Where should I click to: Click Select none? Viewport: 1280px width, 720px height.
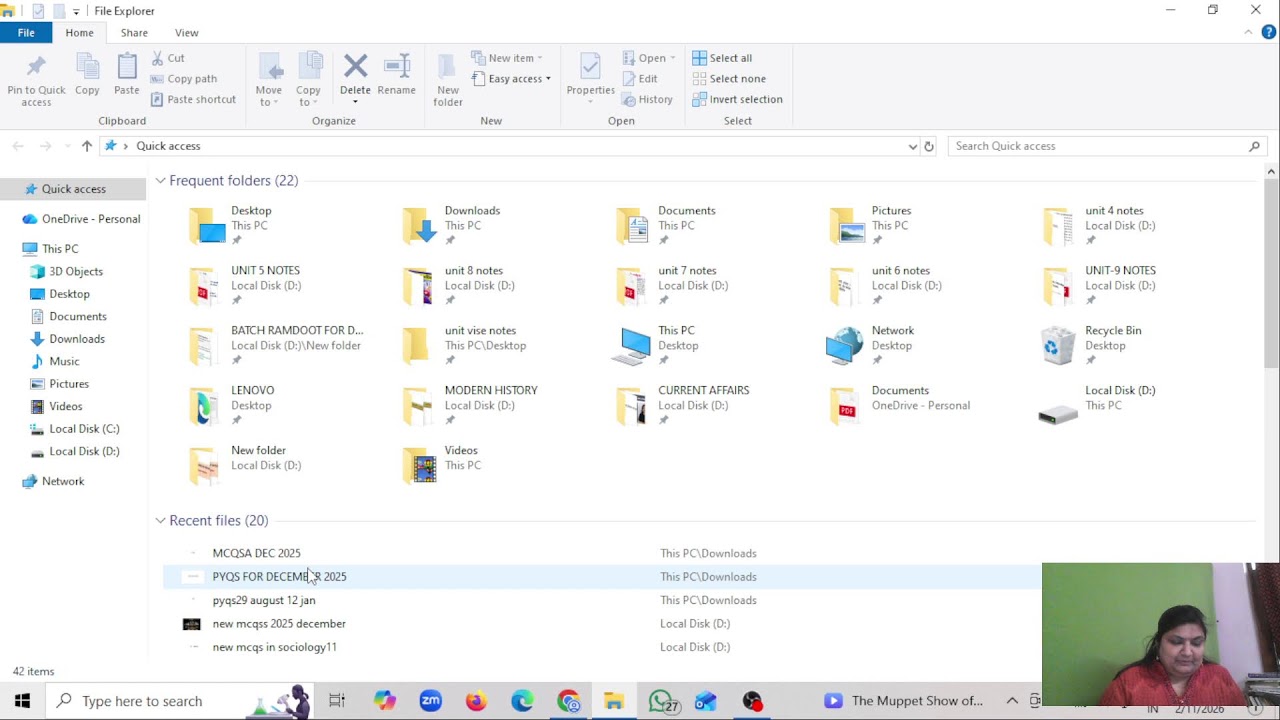click(729, 79)
